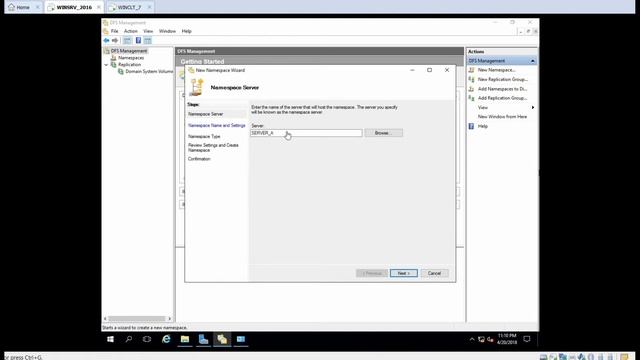
Task: Close the New Namespace Wizard window
Action: [x=447, y=70]
